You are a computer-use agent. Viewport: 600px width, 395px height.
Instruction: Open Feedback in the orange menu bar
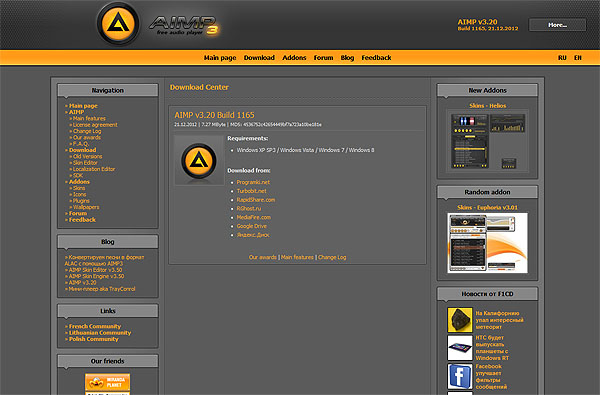pyautogui.click(x=376, y=58)
